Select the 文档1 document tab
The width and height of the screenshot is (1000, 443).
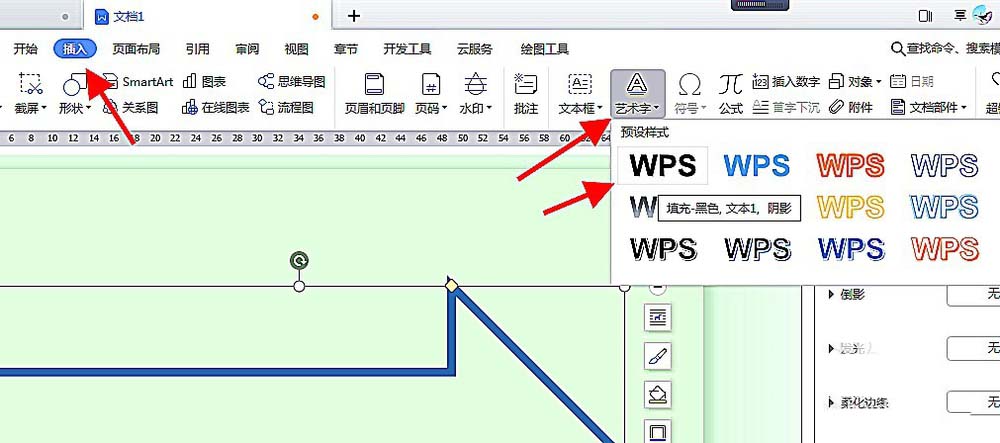coord(208,17)
